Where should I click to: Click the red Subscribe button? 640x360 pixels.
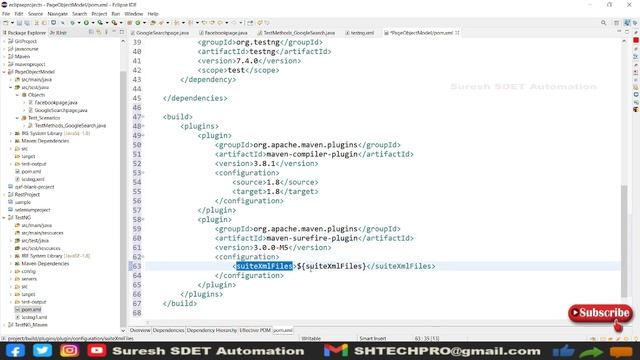(x=600, y=313)
